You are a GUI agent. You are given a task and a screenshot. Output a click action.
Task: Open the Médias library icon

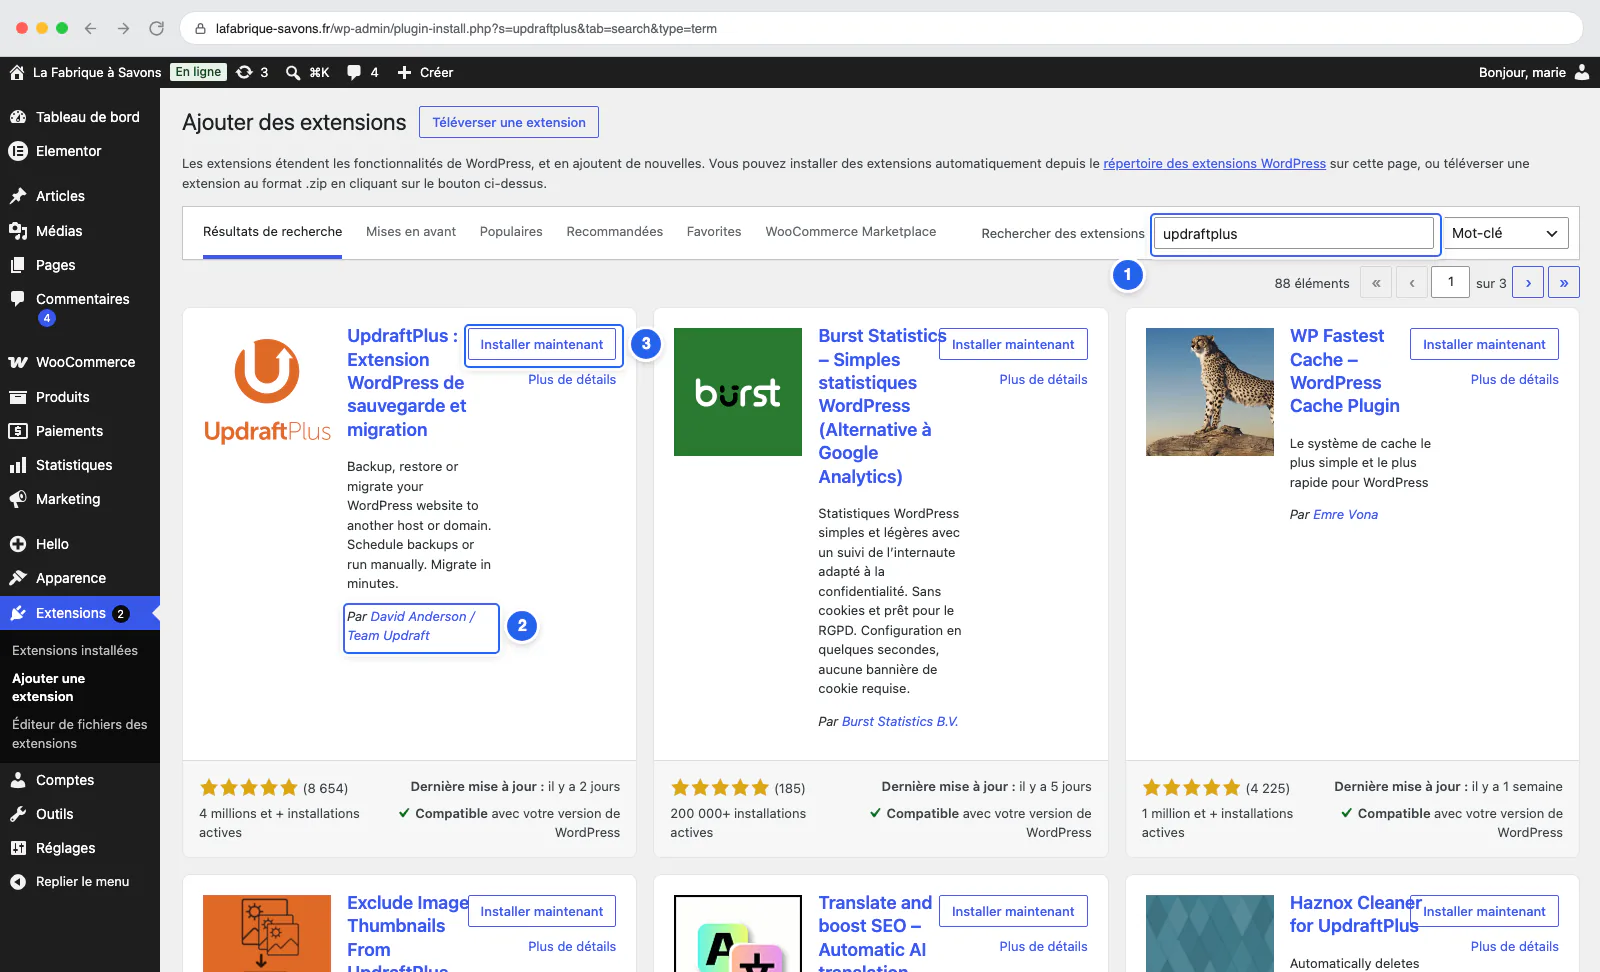pos(18,231)
